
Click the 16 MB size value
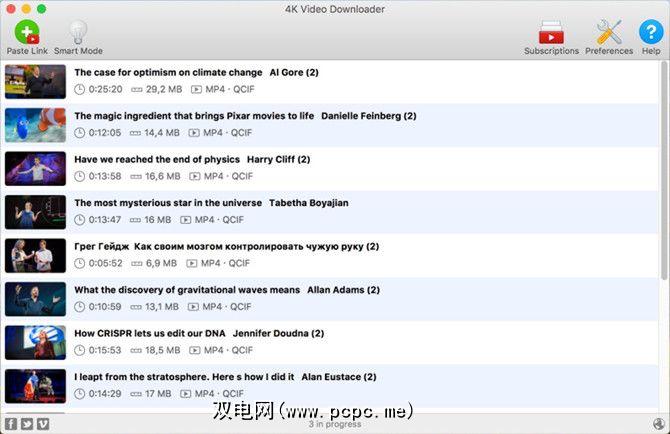pos(158,220)
